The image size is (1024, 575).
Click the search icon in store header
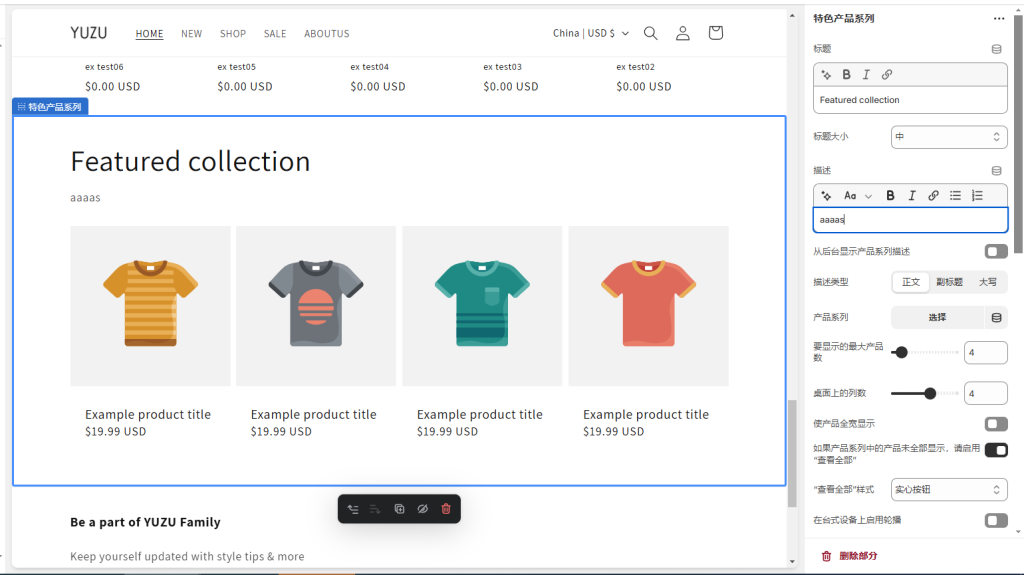[x=650, y=33]
